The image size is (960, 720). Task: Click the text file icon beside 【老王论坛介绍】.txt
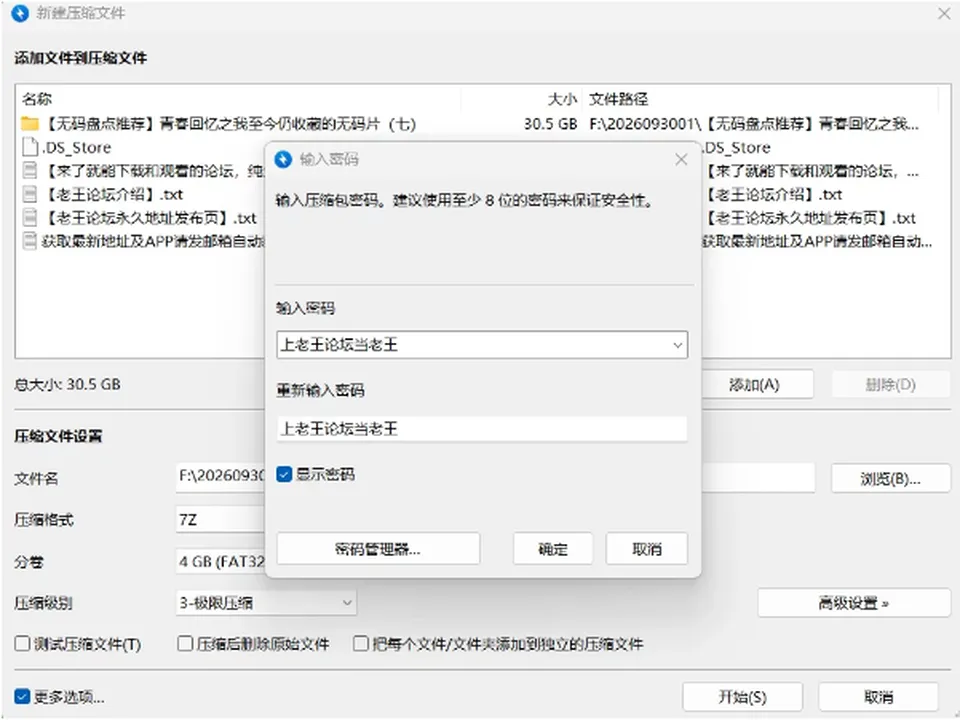29,194
